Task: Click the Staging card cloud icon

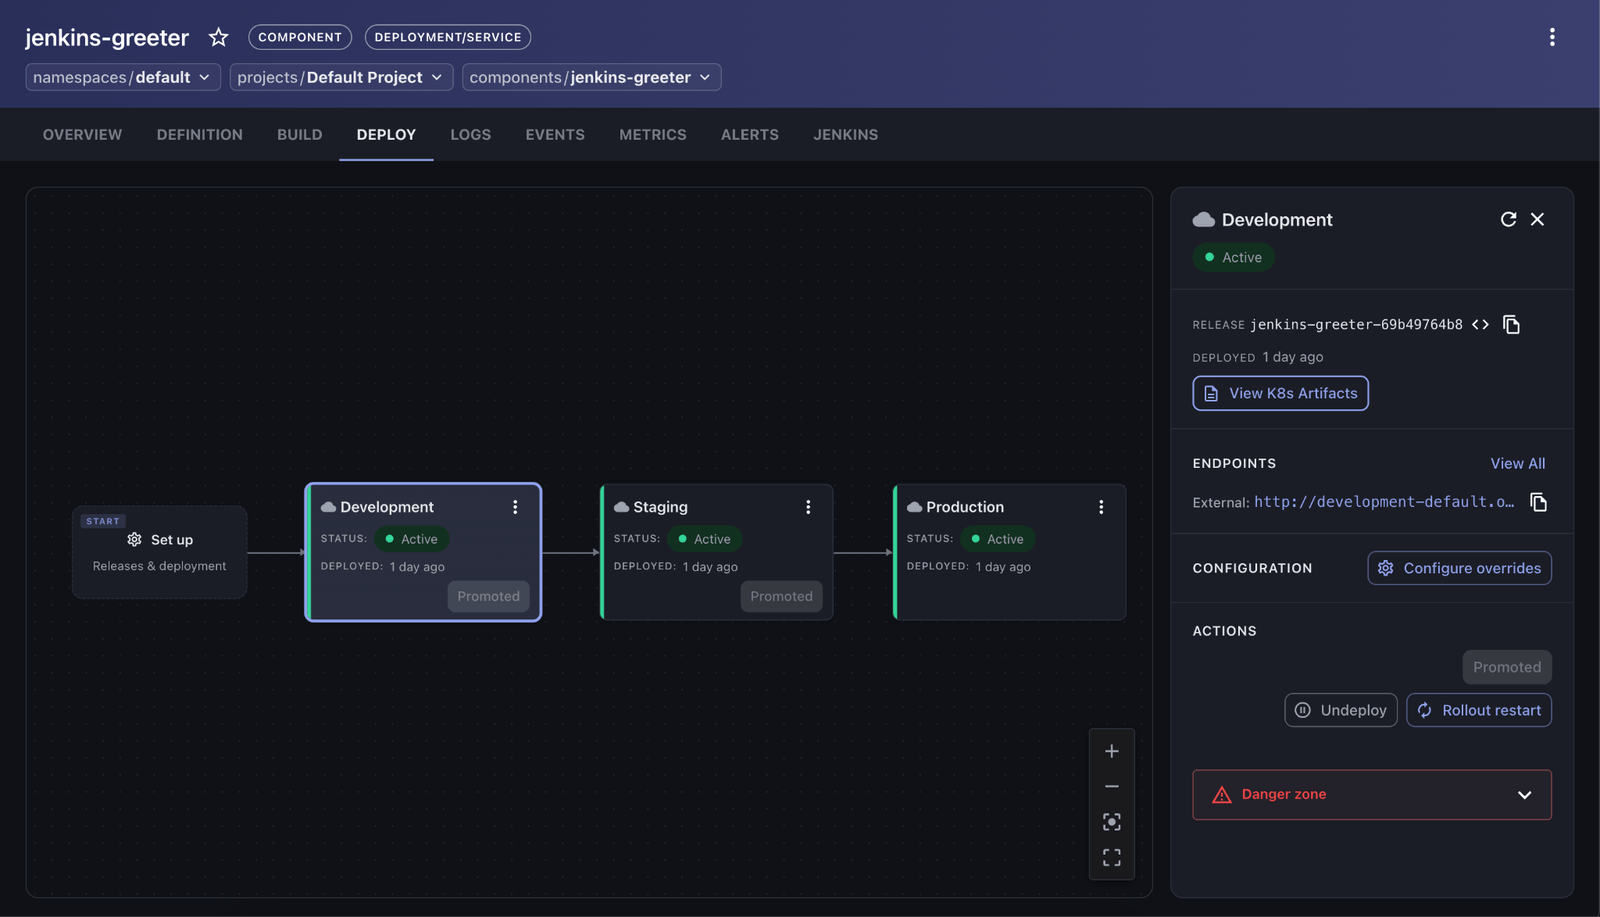Action: [621, 507]
